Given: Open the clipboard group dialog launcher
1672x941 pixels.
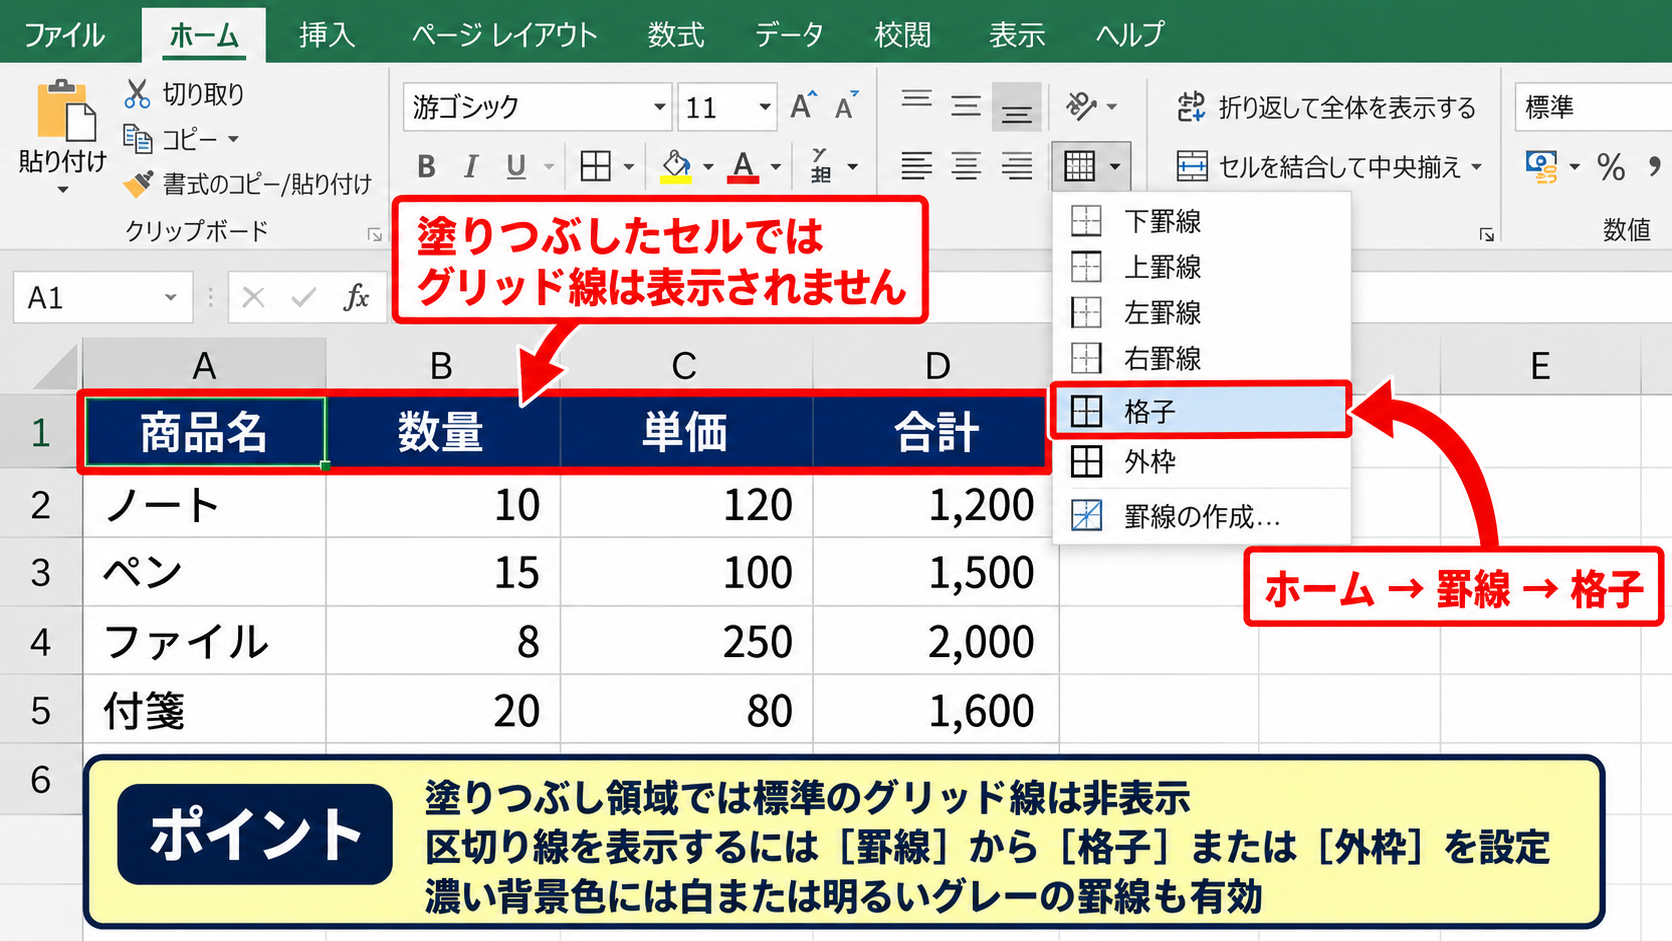Looking at the screenshot, I should [374, 234].
